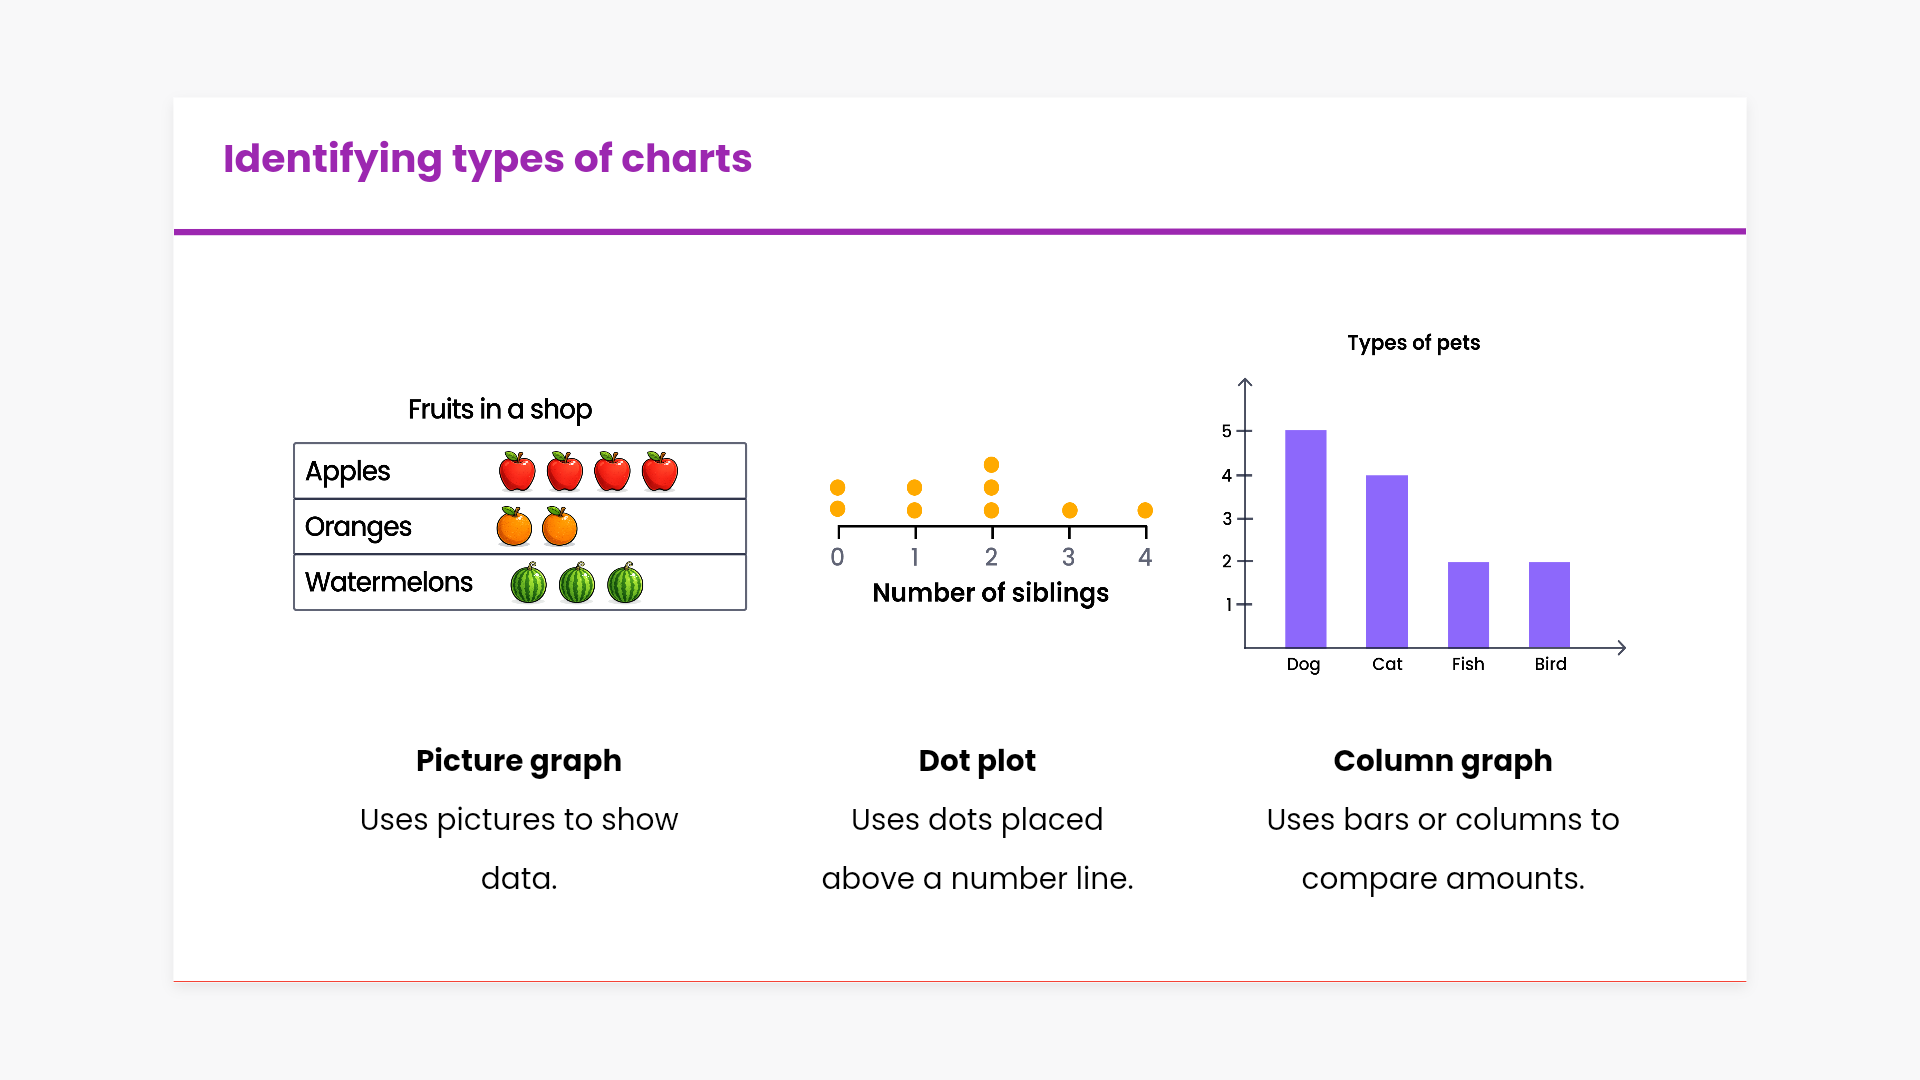
Task: Click the "Column graph" heading
Action: point(1442,761)
